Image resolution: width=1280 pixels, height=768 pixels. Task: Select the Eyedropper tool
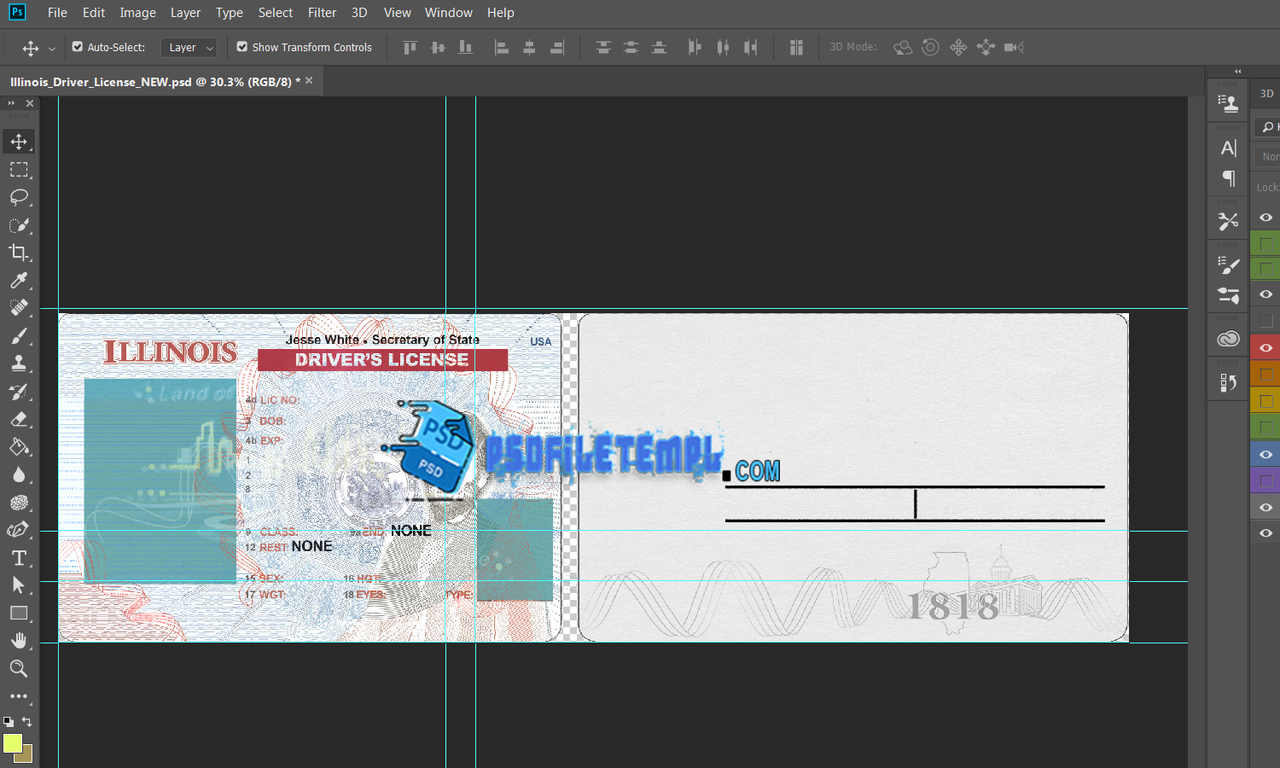[x=19, y=280]
